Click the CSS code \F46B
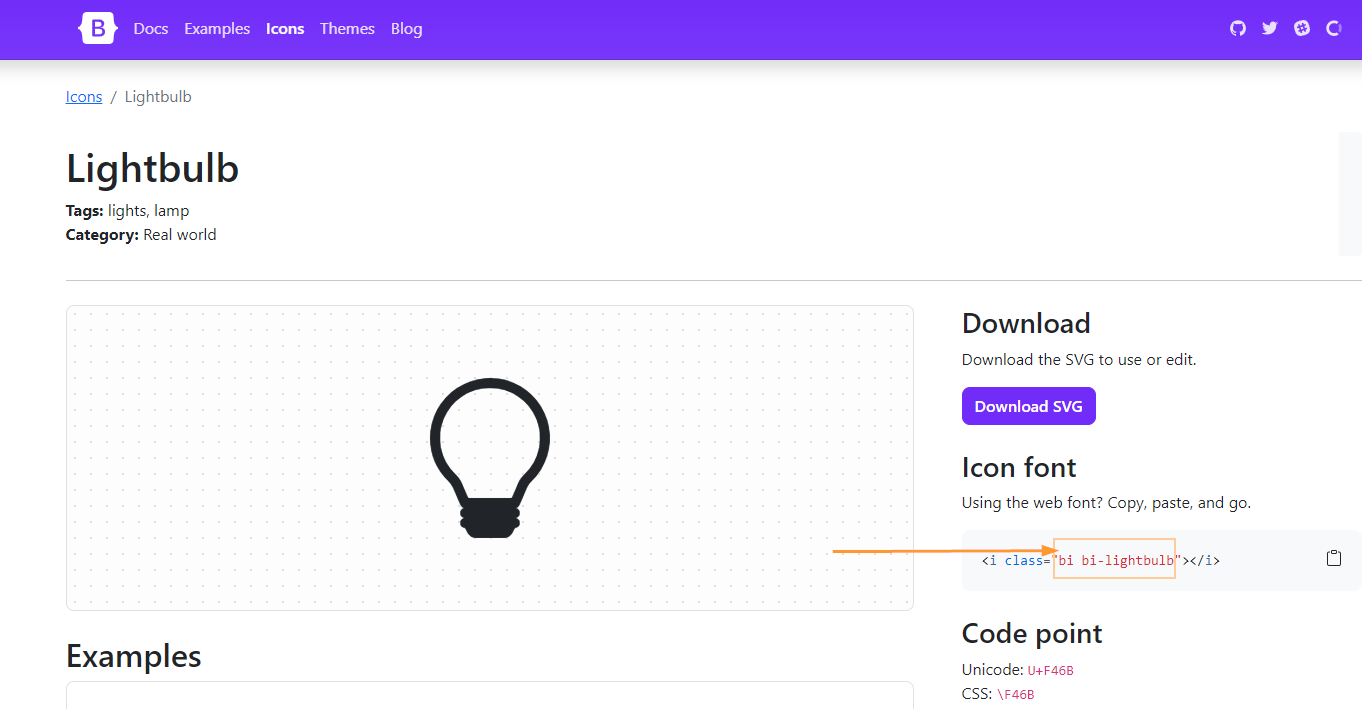 pos(1015,694)
